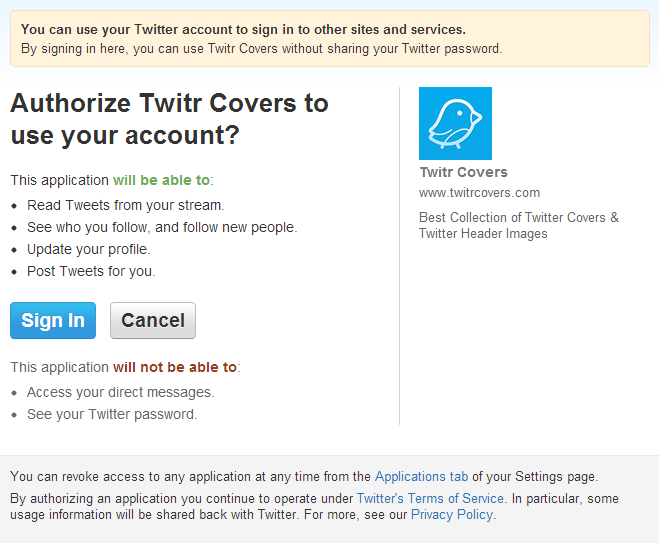Click the Post Tweets for you permission

click(91, 271)
